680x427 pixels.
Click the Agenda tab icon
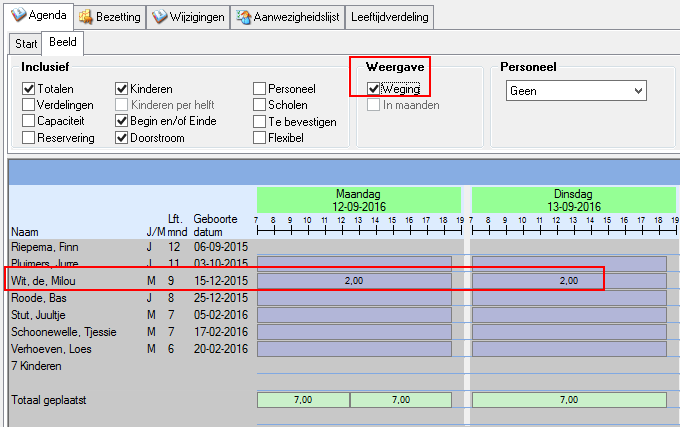pos(17,16)
